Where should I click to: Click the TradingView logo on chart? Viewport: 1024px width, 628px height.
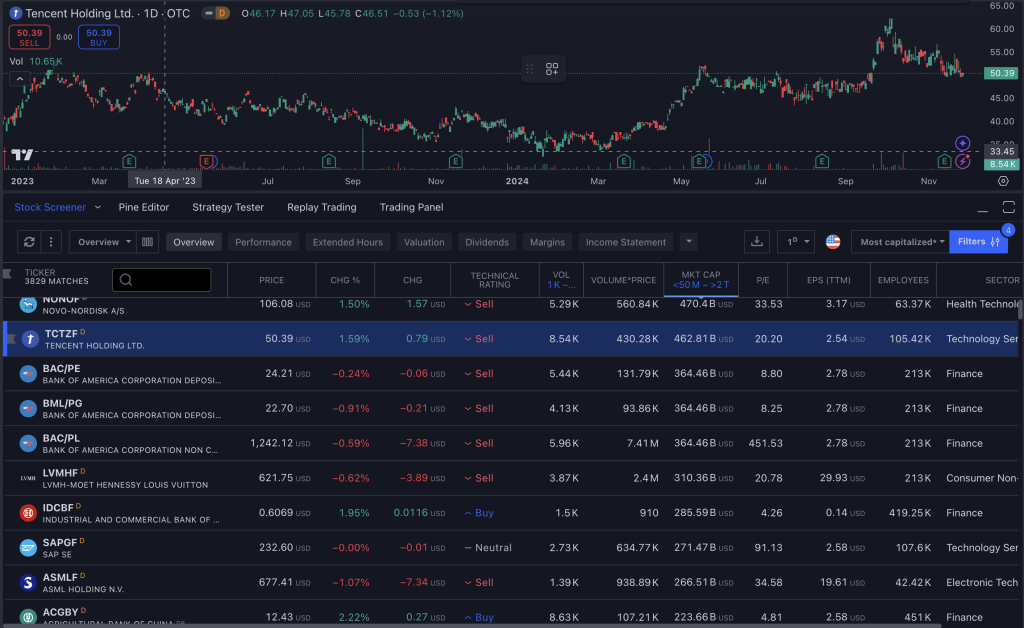pyautogui.click(x=22, y=155)
